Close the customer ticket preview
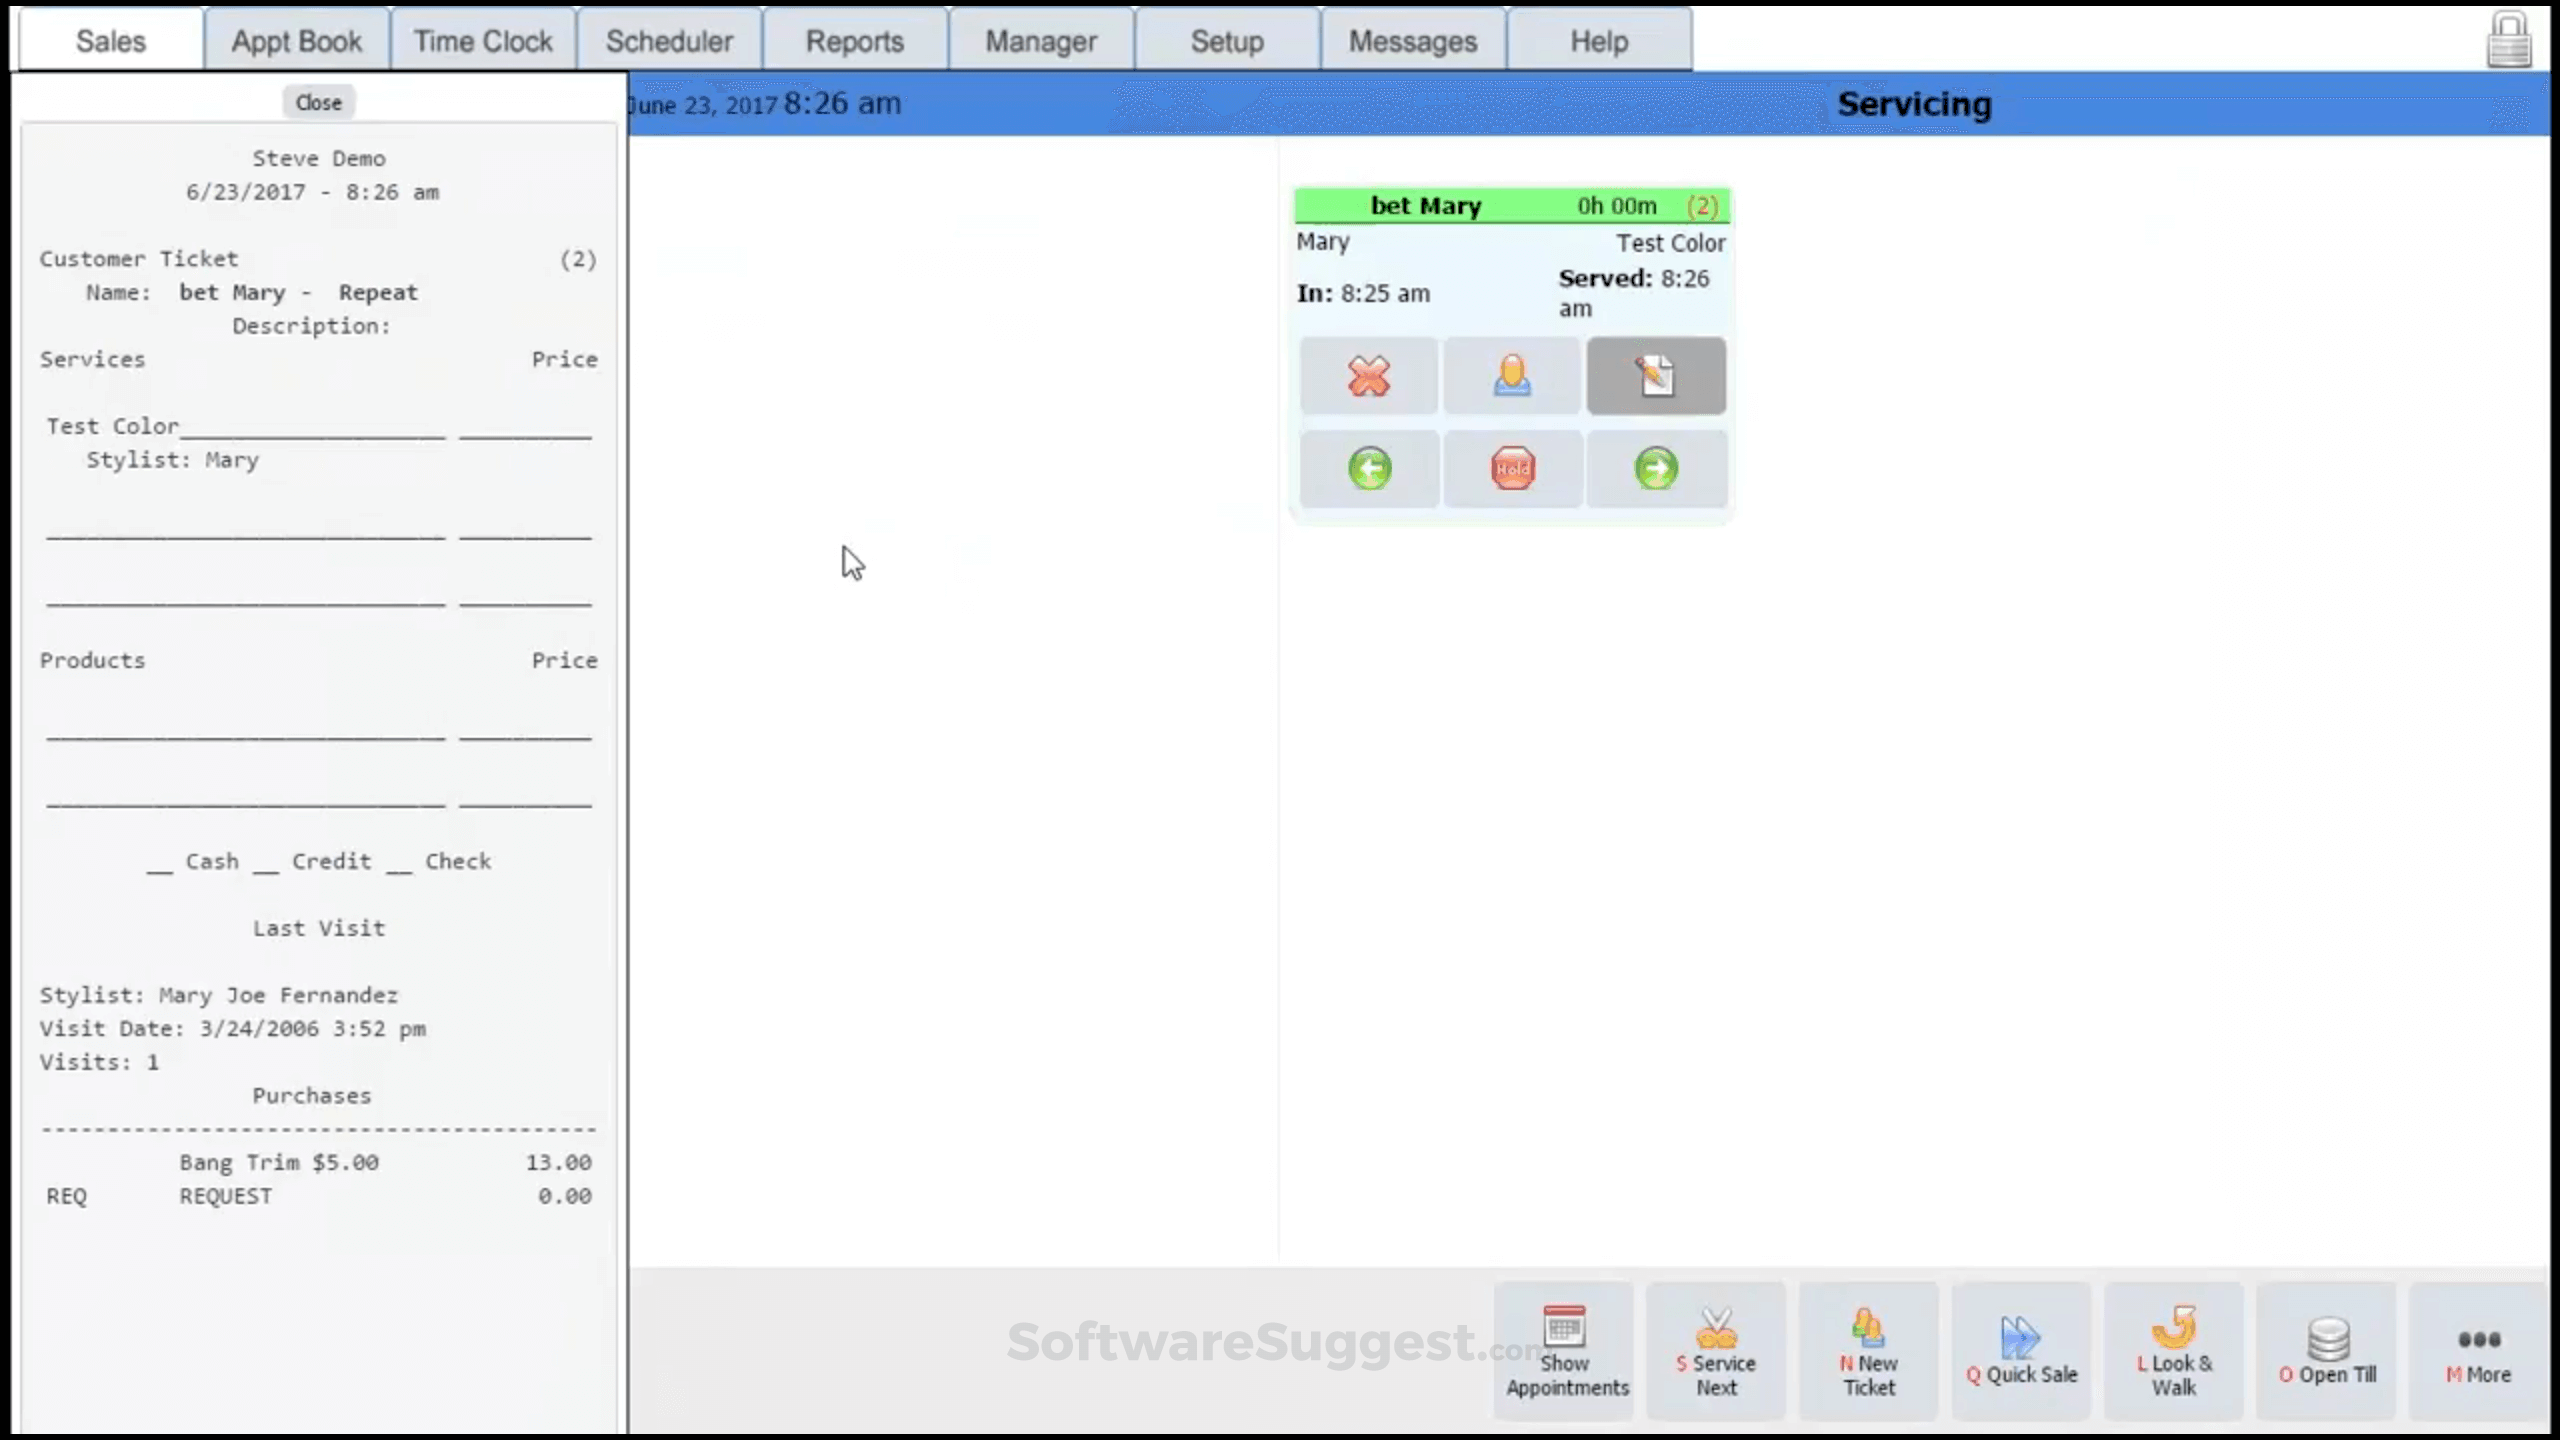Viewport: 2560px width, 1440px height. 318,102
